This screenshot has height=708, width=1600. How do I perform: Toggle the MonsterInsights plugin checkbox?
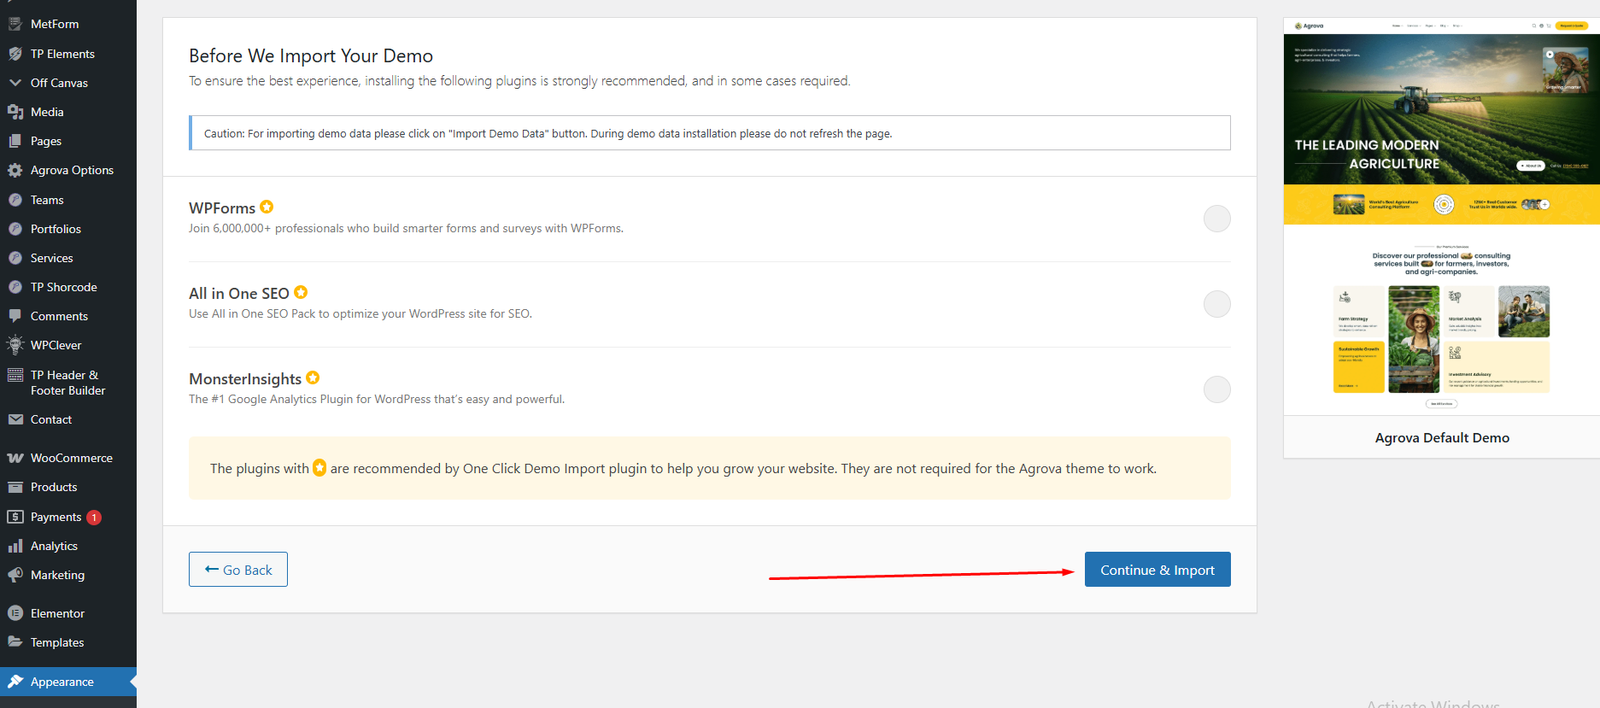(x=1216, y=389)
